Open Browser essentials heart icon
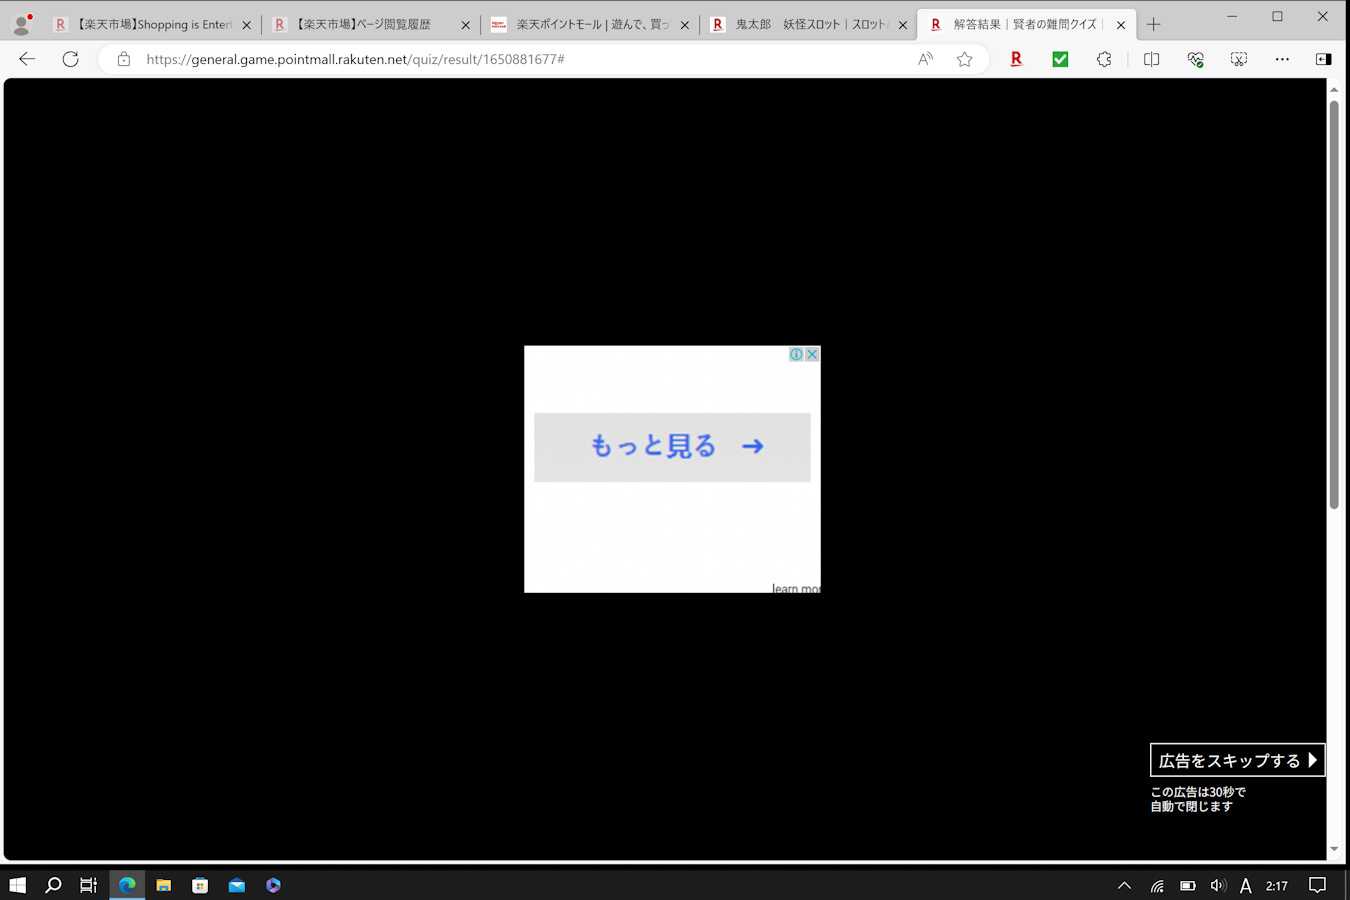1350x900 pixels. click(1195, 59)
